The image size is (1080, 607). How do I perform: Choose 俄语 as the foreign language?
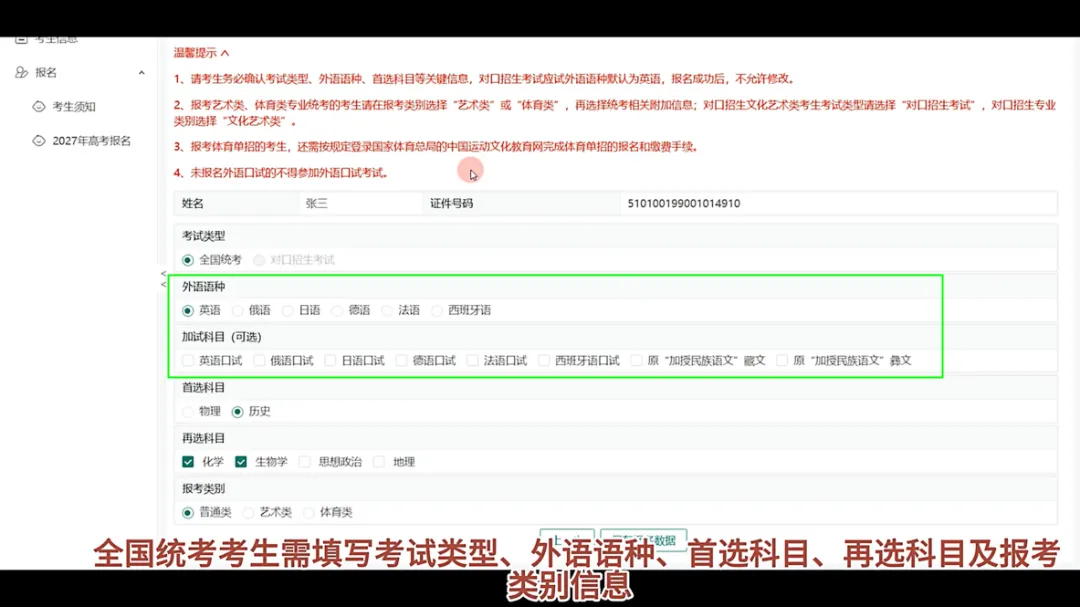[x=238, y=311]
